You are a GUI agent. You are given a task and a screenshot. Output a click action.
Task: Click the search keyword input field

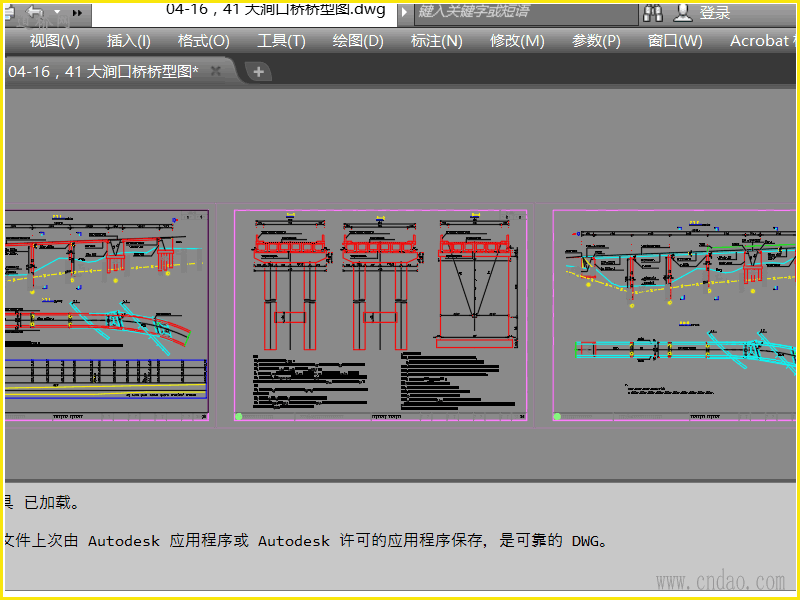pos(526,13)
